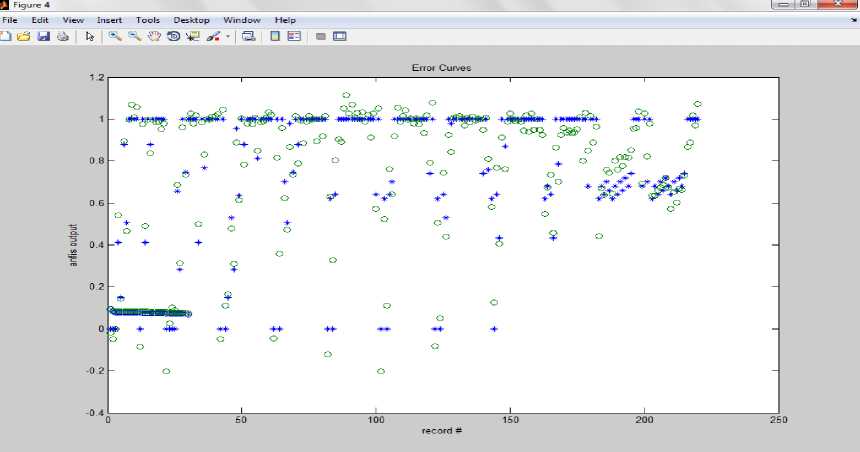The image size is (860, 452).
Task: Open the brush color dropdown arrow
Action: (x=227, y=37)
